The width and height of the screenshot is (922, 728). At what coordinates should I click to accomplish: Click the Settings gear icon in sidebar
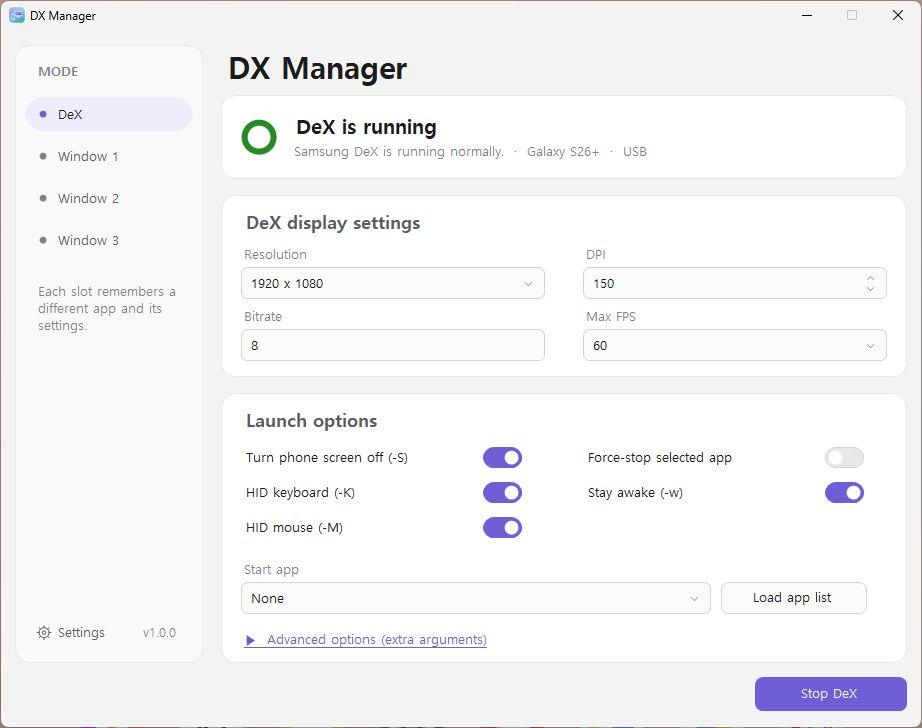pyautogui.click(x=44, y=633)
